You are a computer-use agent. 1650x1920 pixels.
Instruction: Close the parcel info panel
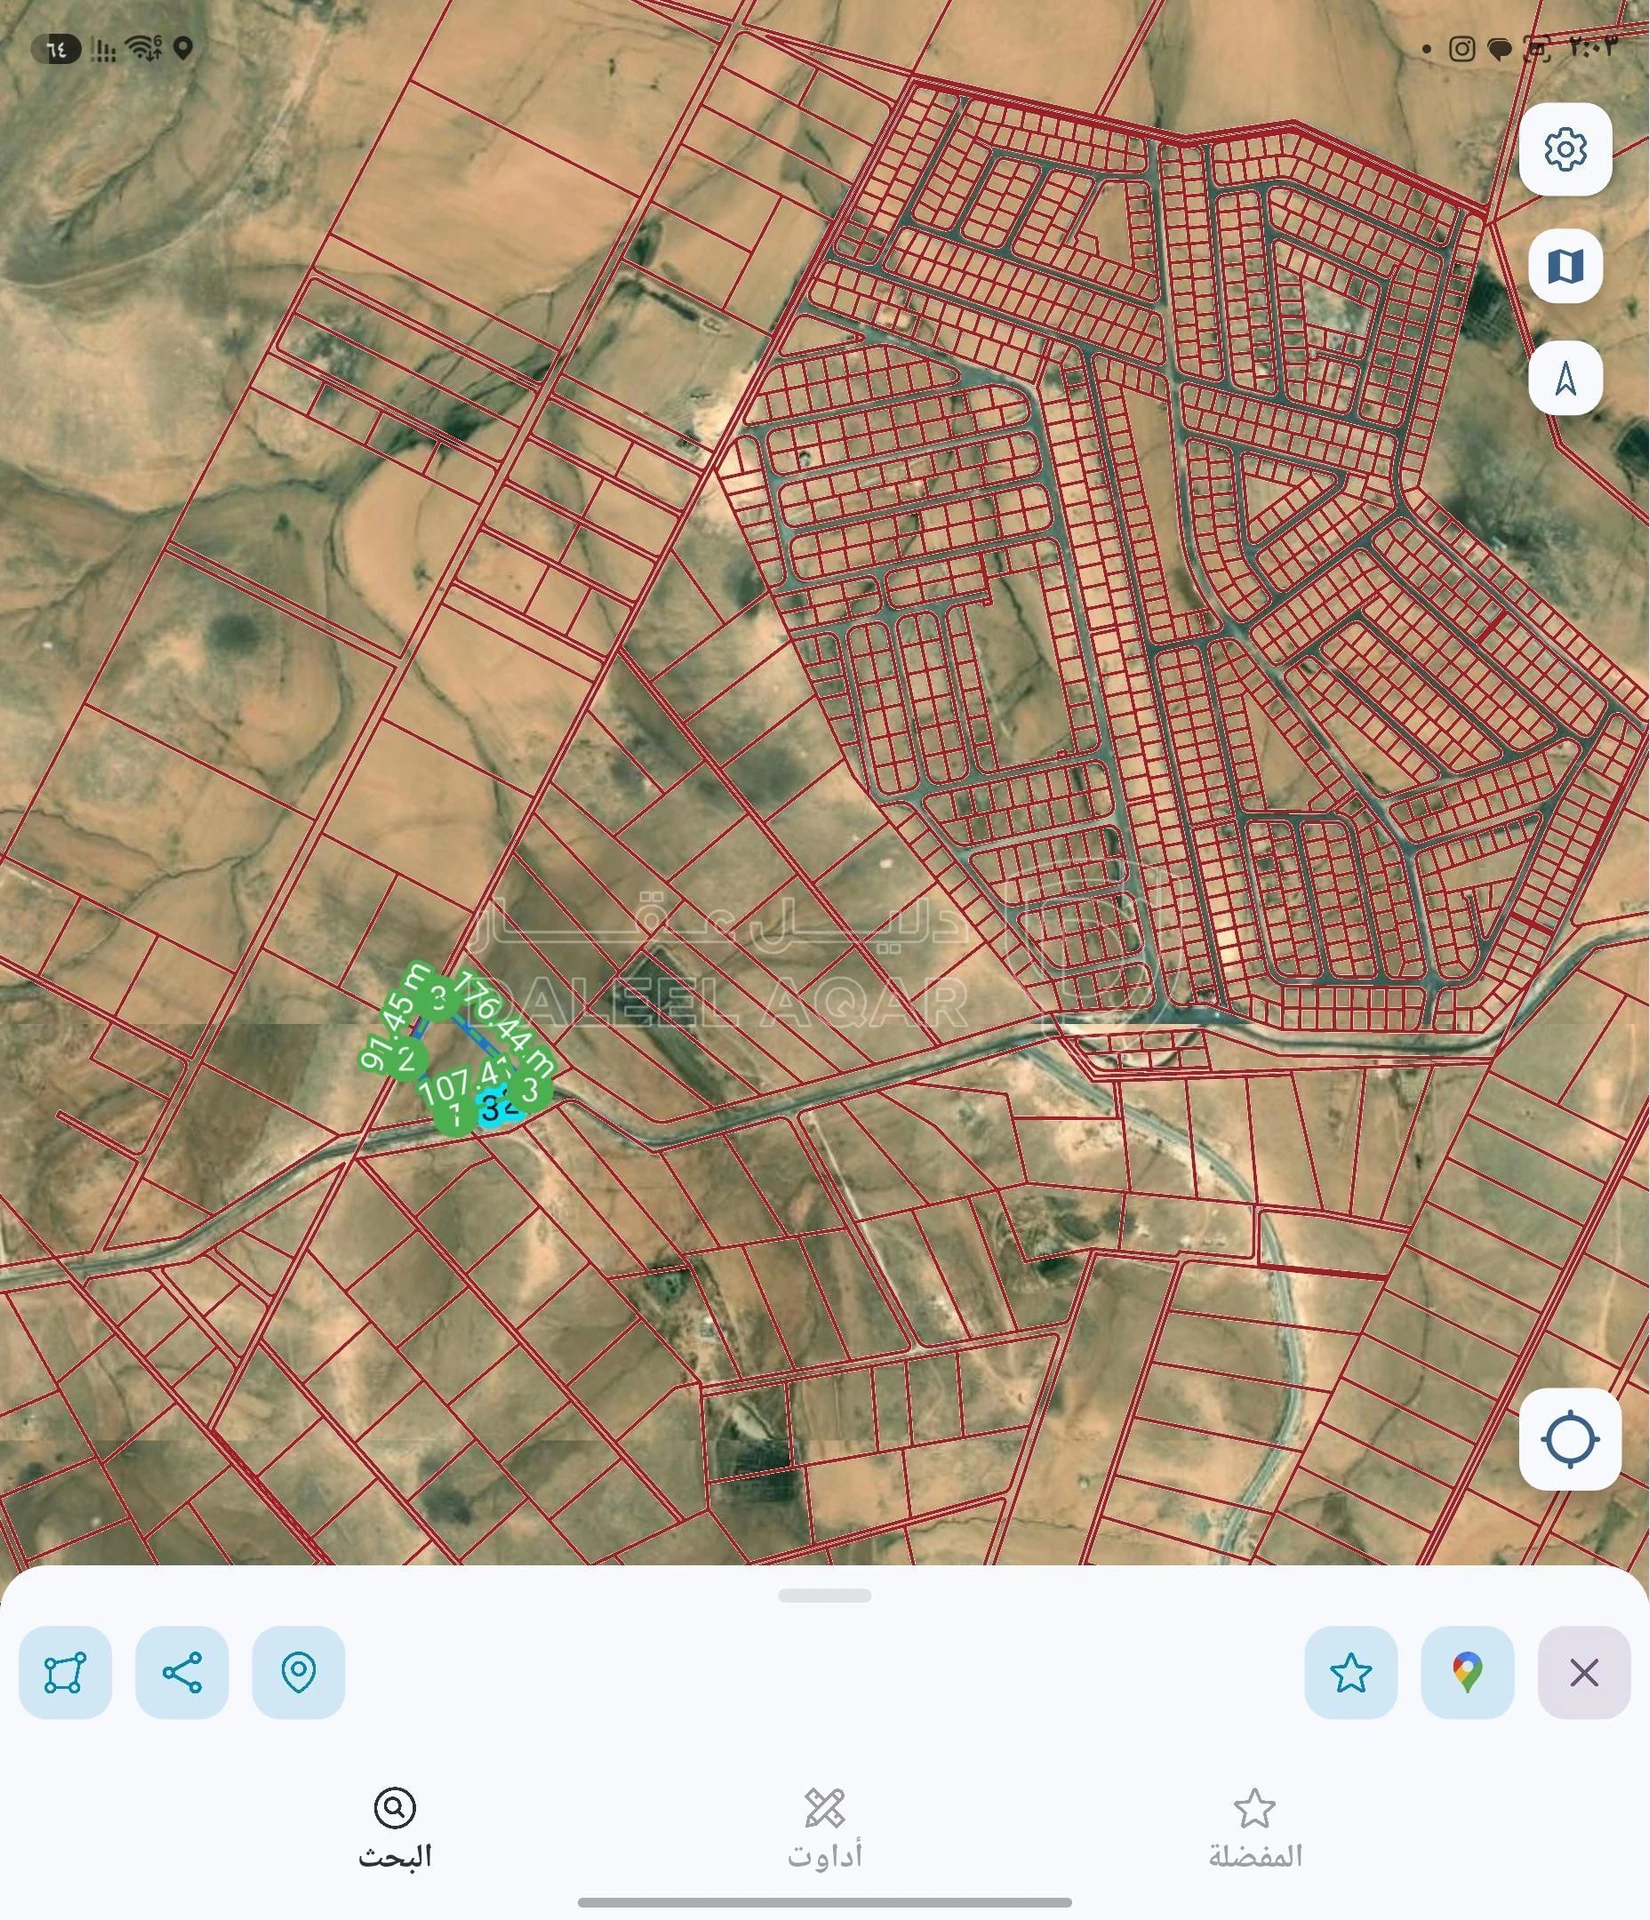[1584, 1673]
